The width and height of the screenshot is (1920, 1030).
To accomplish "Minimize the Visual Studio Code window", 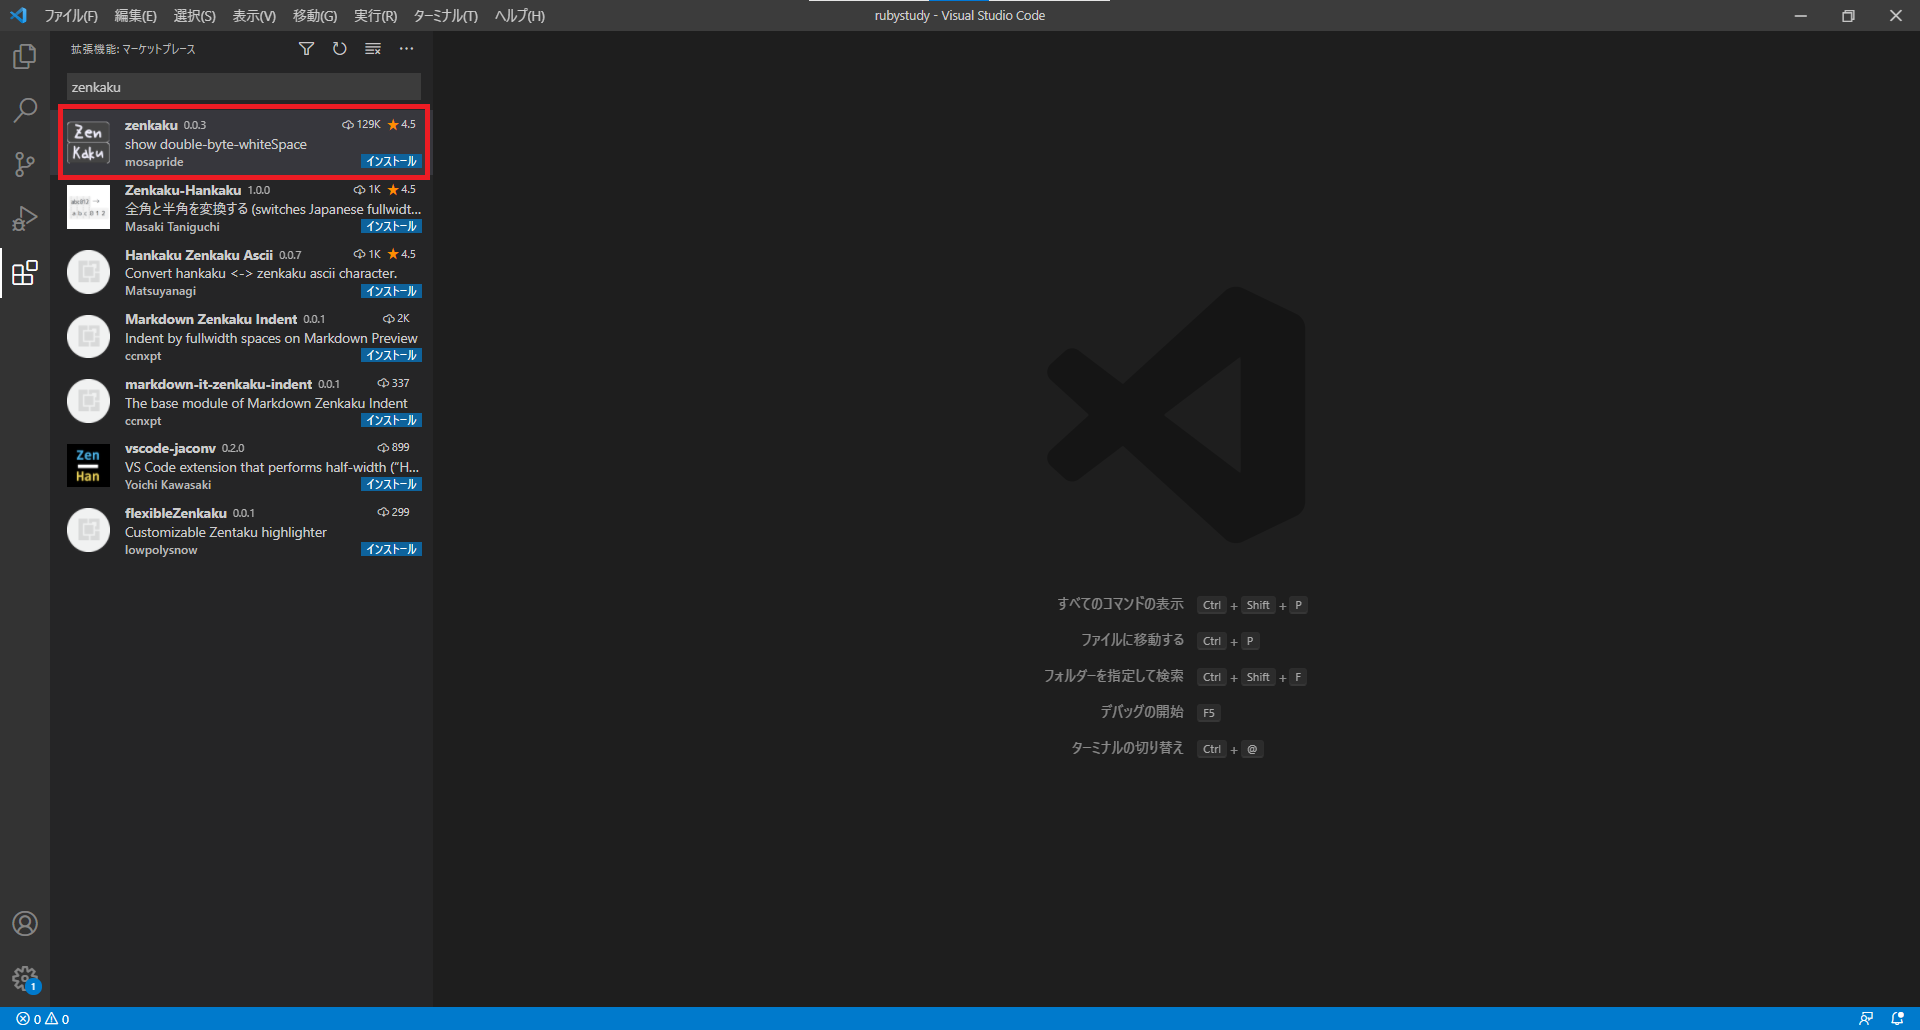I will pos(1800,16).
